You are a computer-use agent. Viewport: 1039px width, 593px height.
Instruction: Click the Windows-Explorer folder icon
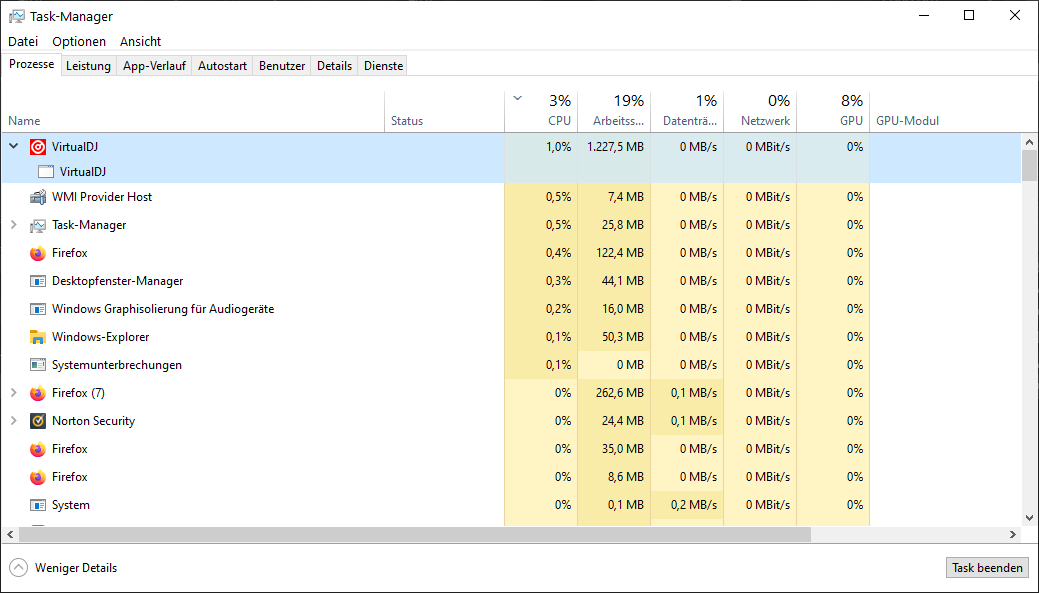[x=38, y=337]
